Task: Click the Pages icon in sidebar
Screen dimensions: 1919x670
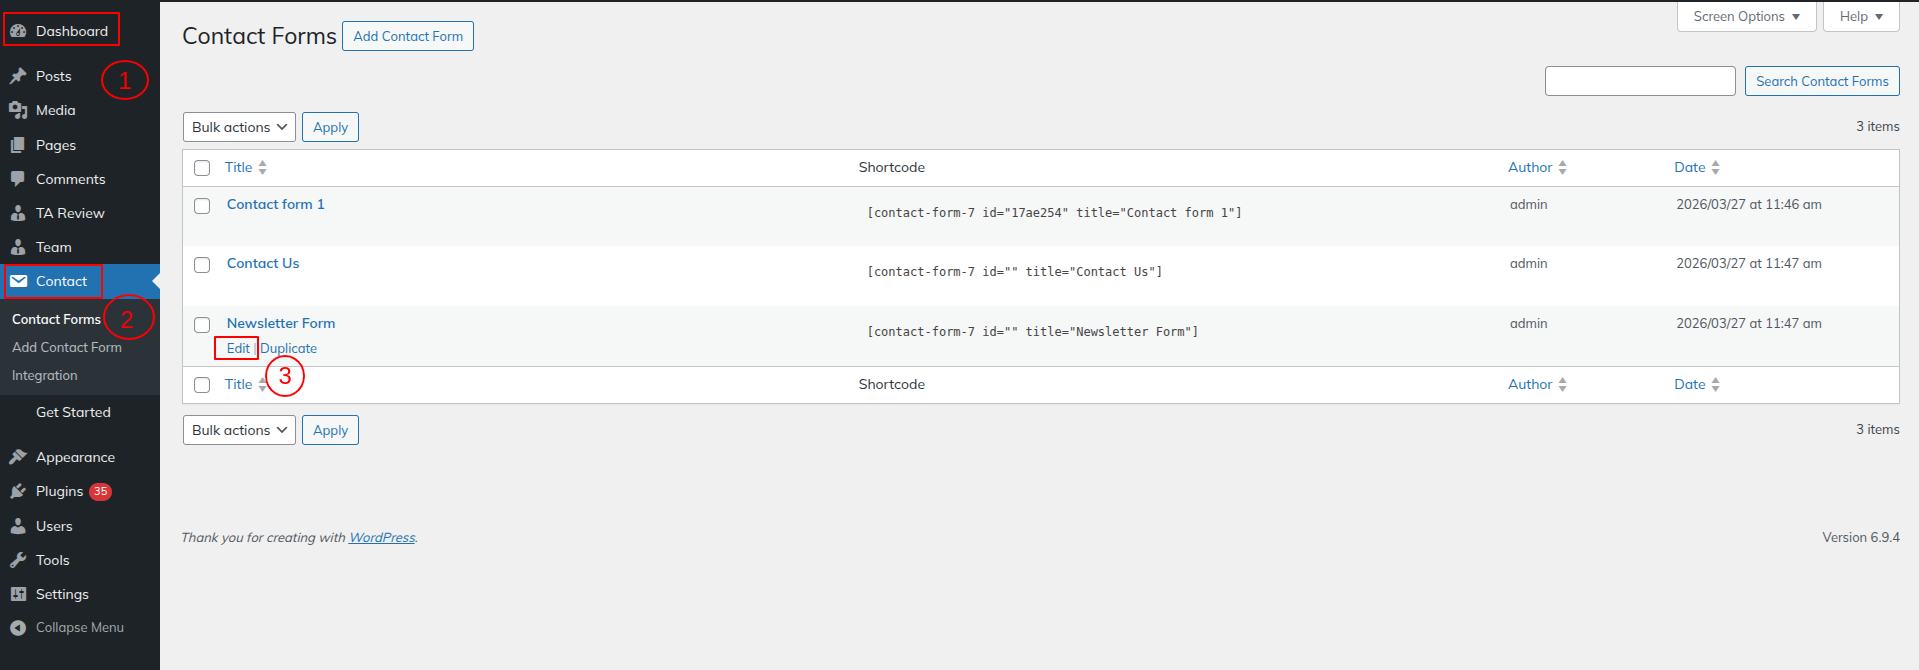Action: 18,145
